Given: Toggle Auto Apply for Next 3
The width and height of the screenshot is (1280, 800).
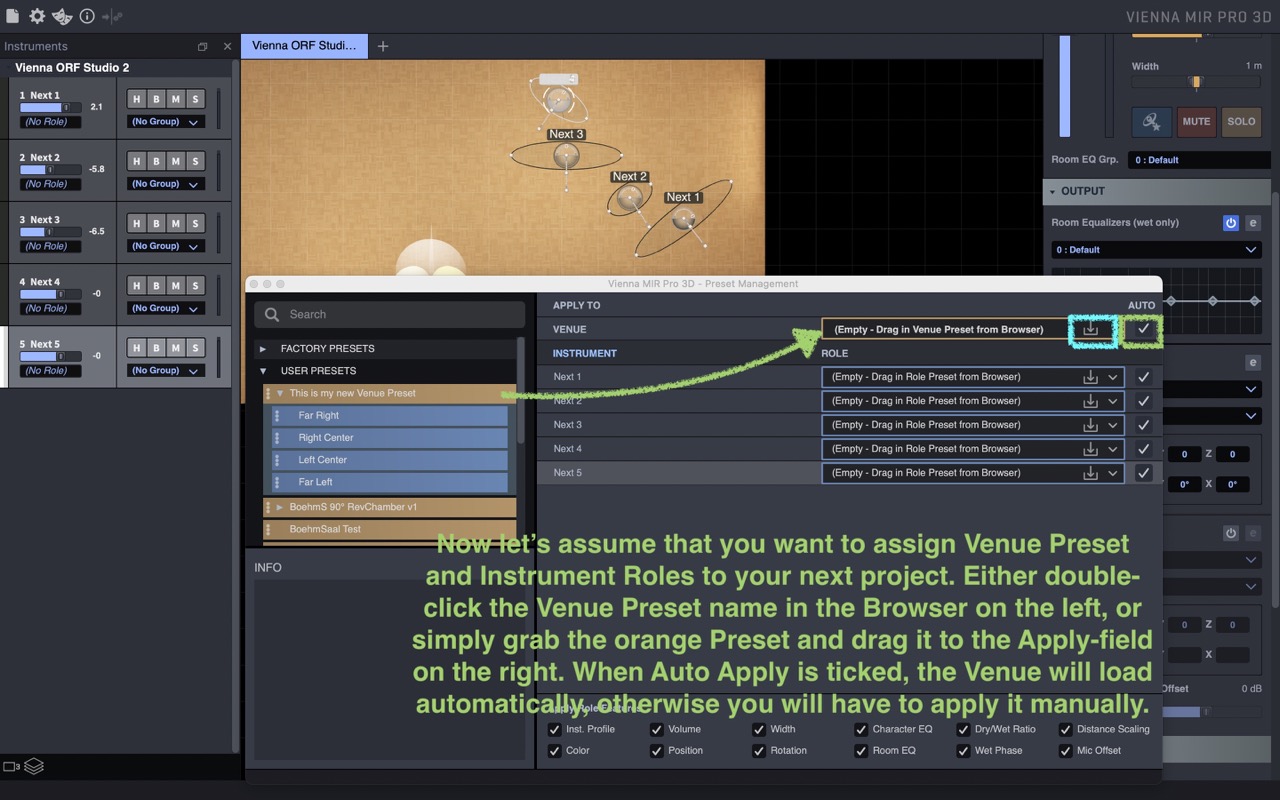Looking at the screenshot, I should click(x=1143, y=425).
